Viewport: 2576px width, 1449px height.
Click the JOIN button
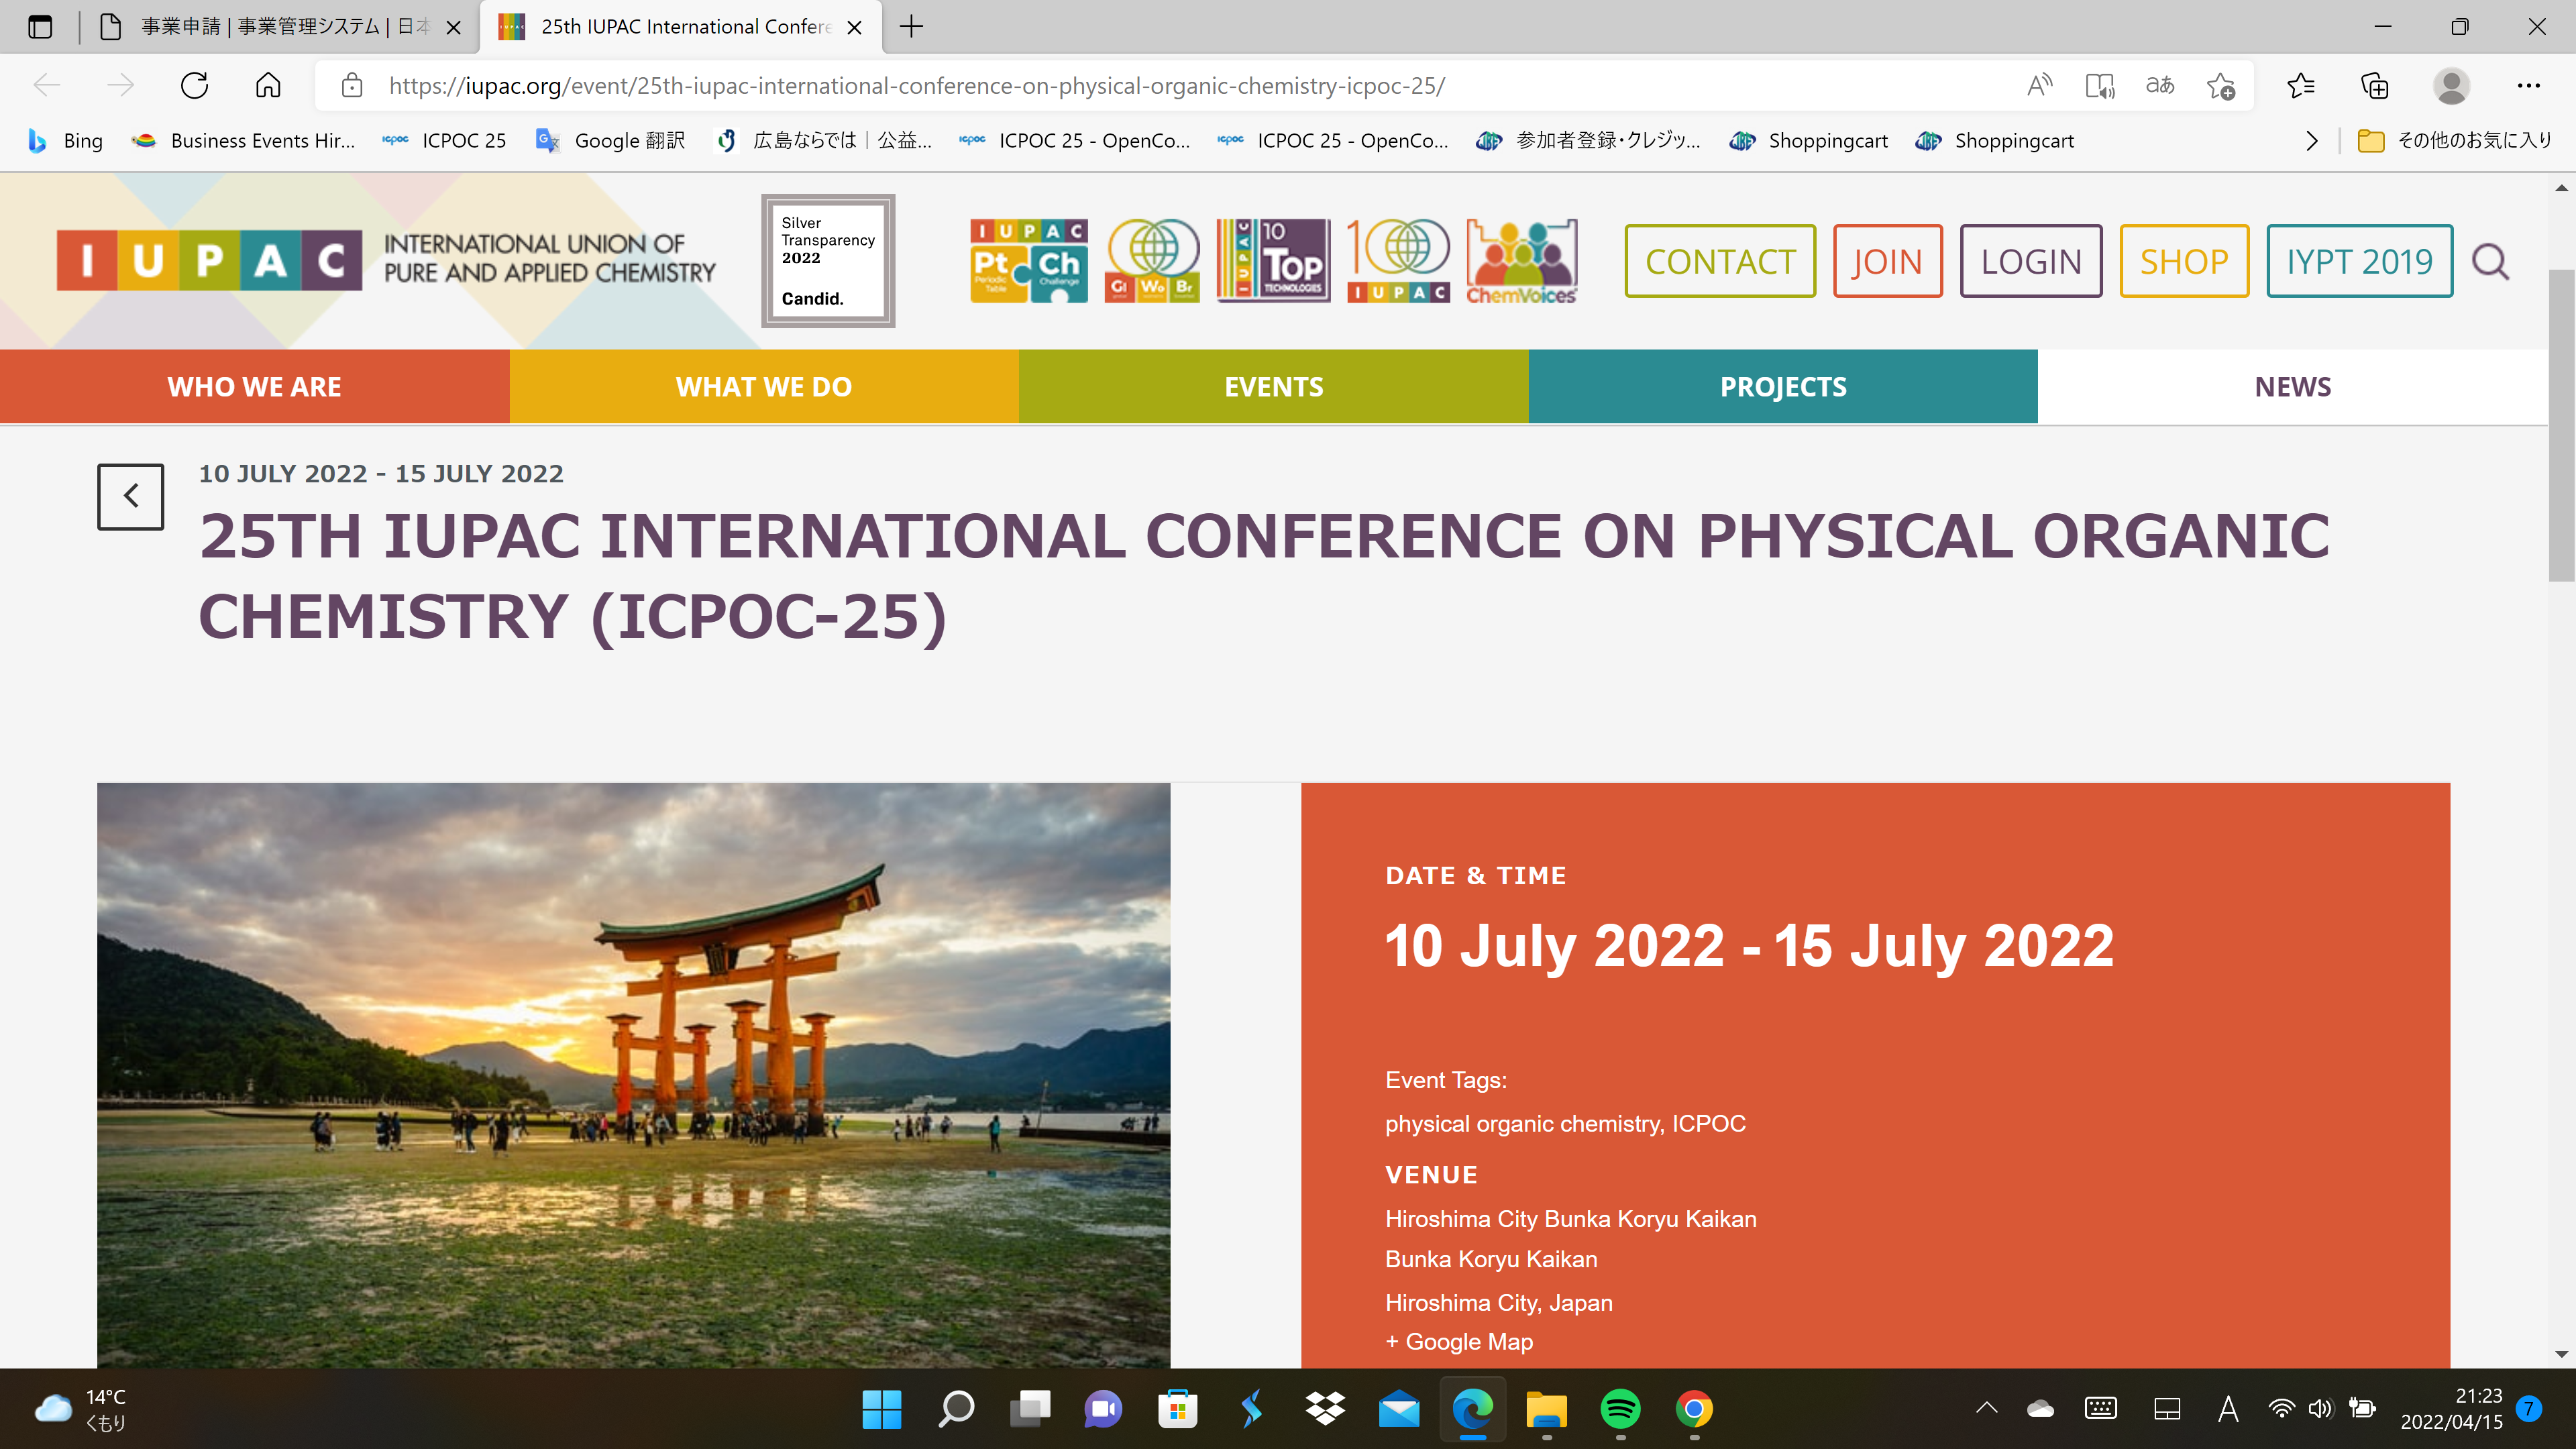coord(1887,261)
